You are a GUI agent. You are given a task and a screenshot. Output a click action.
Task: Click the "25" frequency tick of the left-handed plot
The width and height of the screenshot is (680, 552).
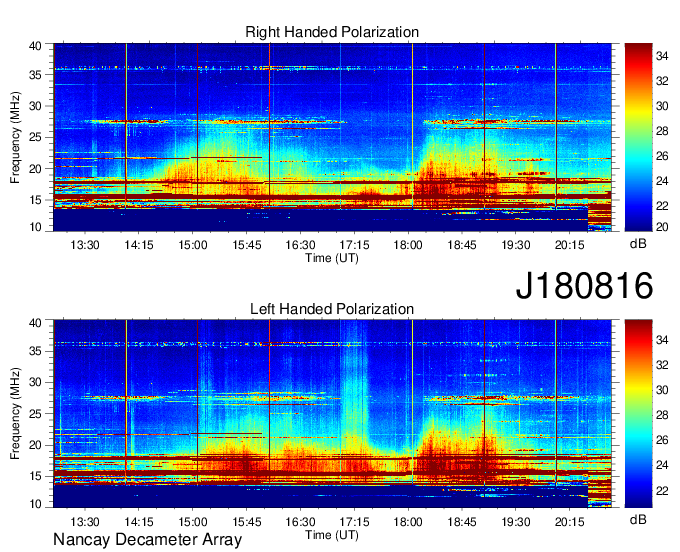35,414
